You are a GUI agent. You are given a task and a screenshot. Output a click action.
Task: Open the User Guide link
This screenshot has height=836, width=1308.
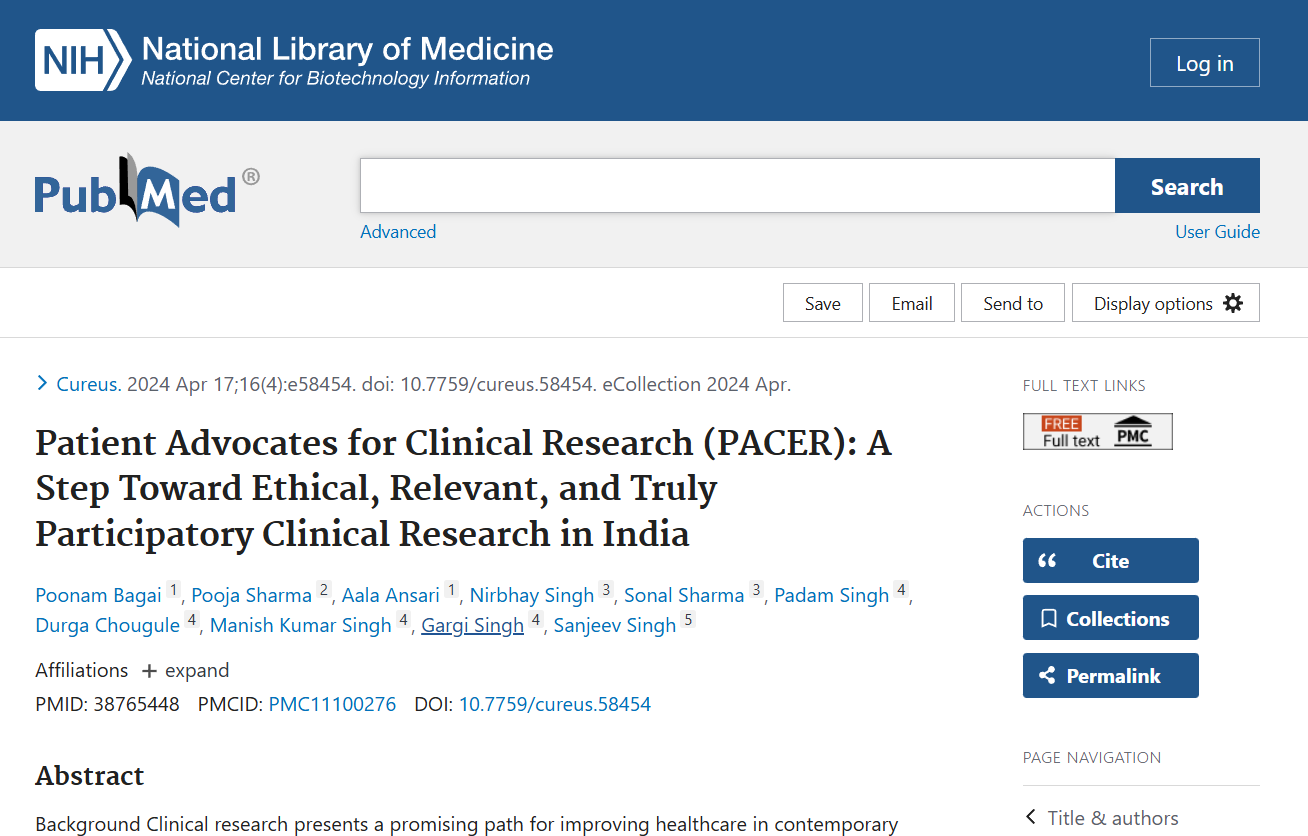[1217, 232]
